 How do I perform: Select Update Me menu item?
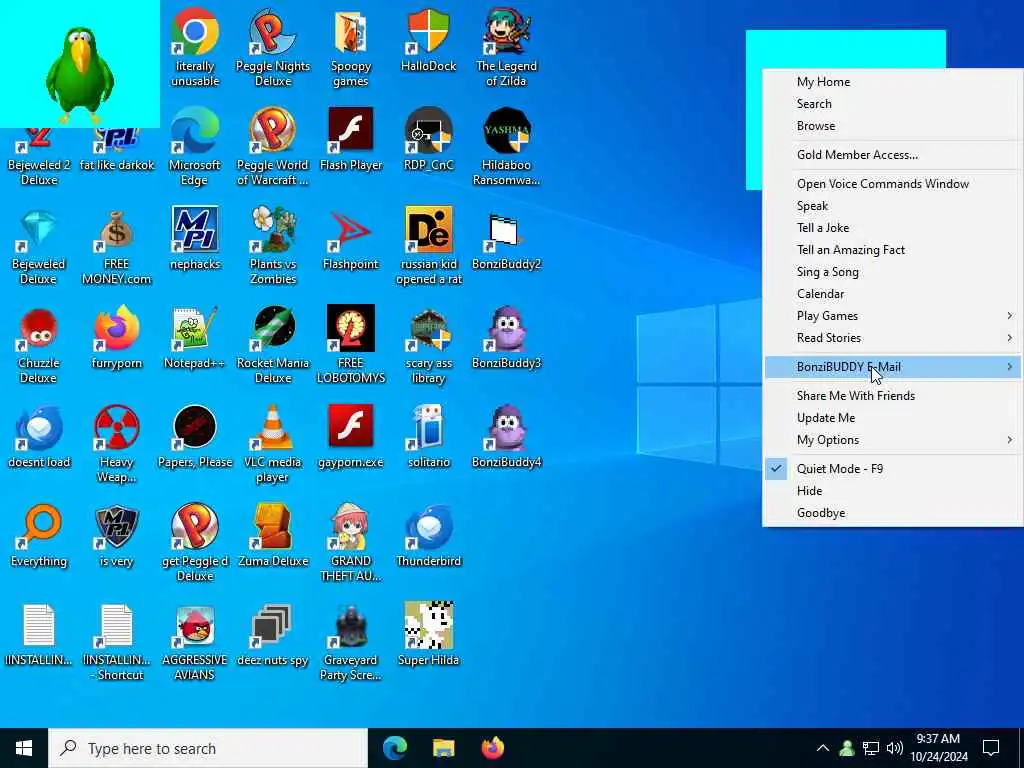[x=892, y=419]
